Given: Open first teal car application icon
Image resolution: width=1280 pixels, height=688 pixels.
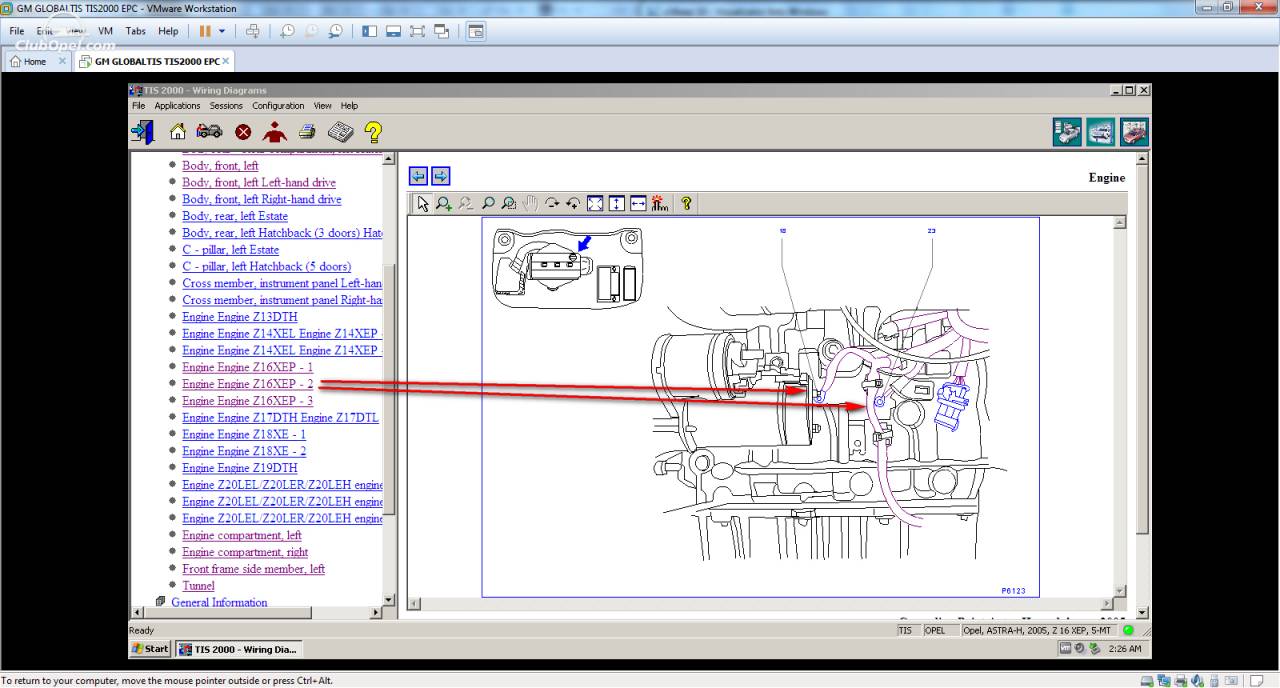Looking at the screenshot, I should pyautogui.click(x=1067, y=132).
